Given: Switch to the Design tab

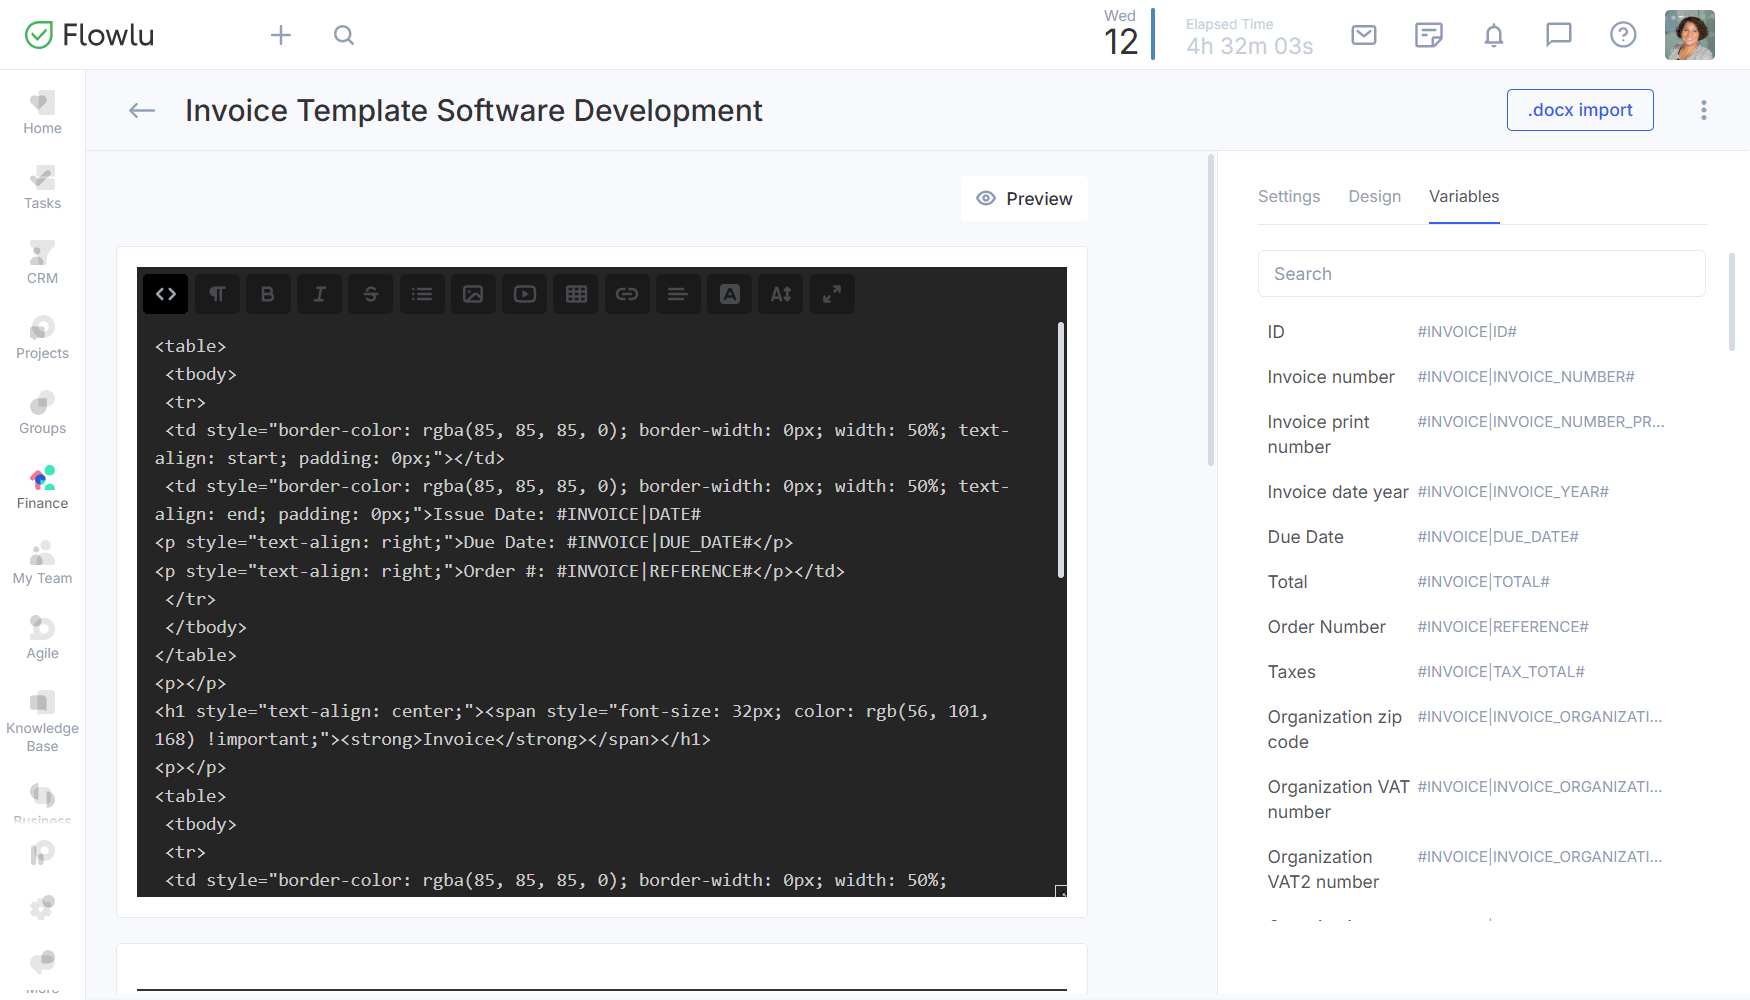Looking at the screenshot, I should tap(1375, 197).
